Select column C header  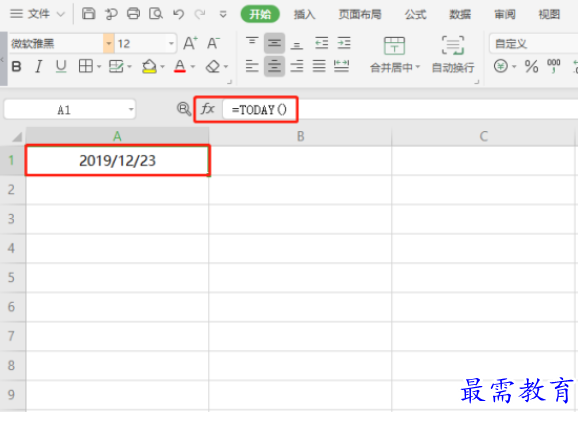tap(484, 136)
